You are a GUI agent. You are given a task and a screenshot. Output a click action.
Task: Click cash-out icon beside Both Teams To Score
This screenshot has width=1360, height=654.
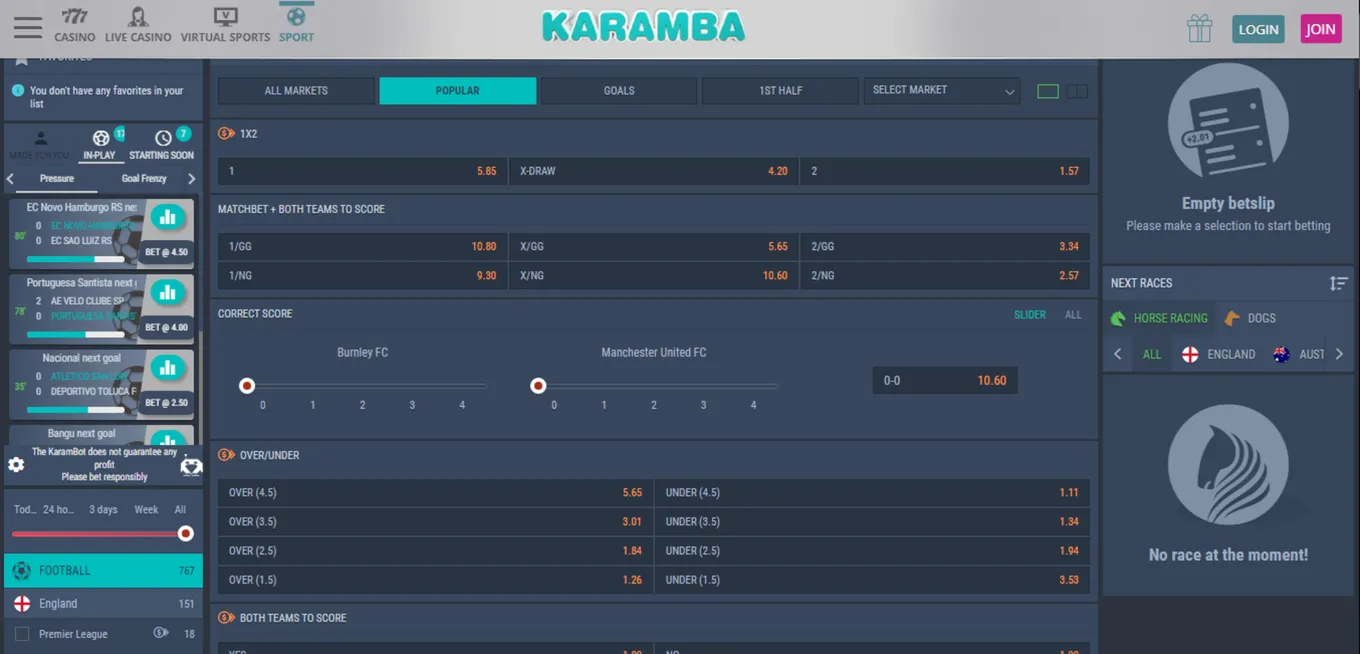click(226, 618)
